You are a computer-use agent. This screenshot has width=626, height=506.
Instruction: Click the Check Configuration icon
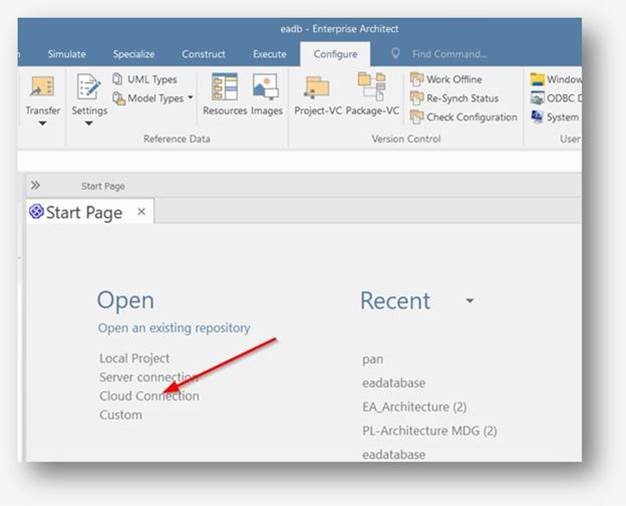point(416,117)
